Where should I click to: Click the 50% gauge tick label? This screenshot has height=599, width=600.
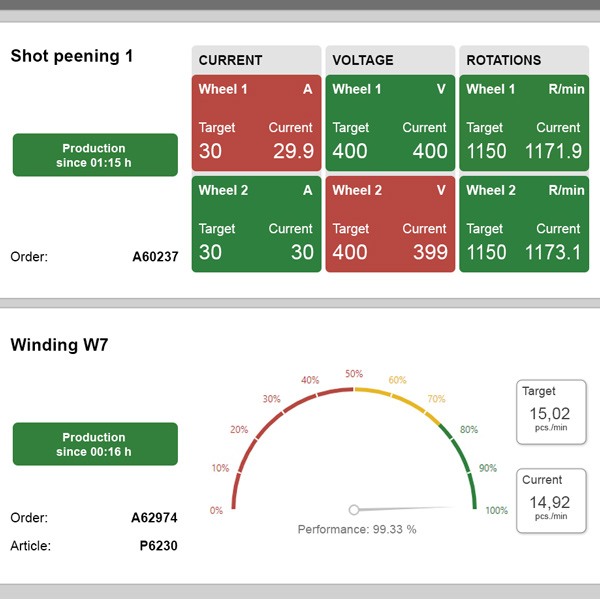coord(354,374)
